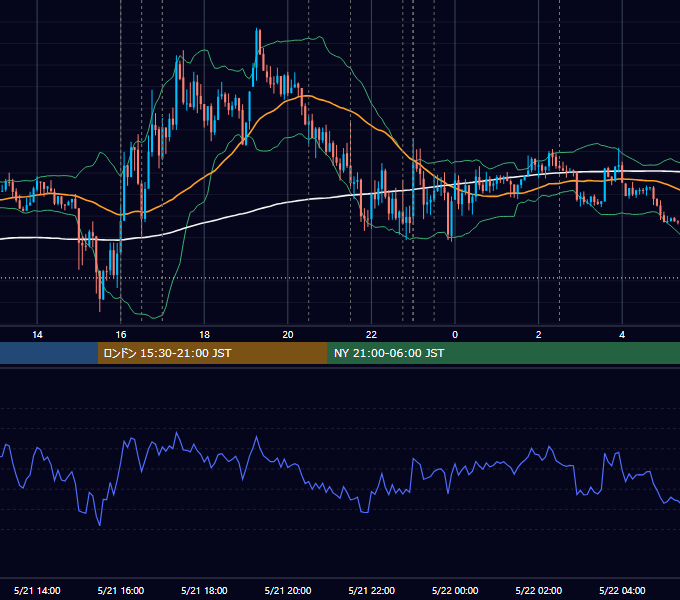Click the date label 5/21 14:00
The width and height of the screenshot is (680, 600).
point(37,590)
